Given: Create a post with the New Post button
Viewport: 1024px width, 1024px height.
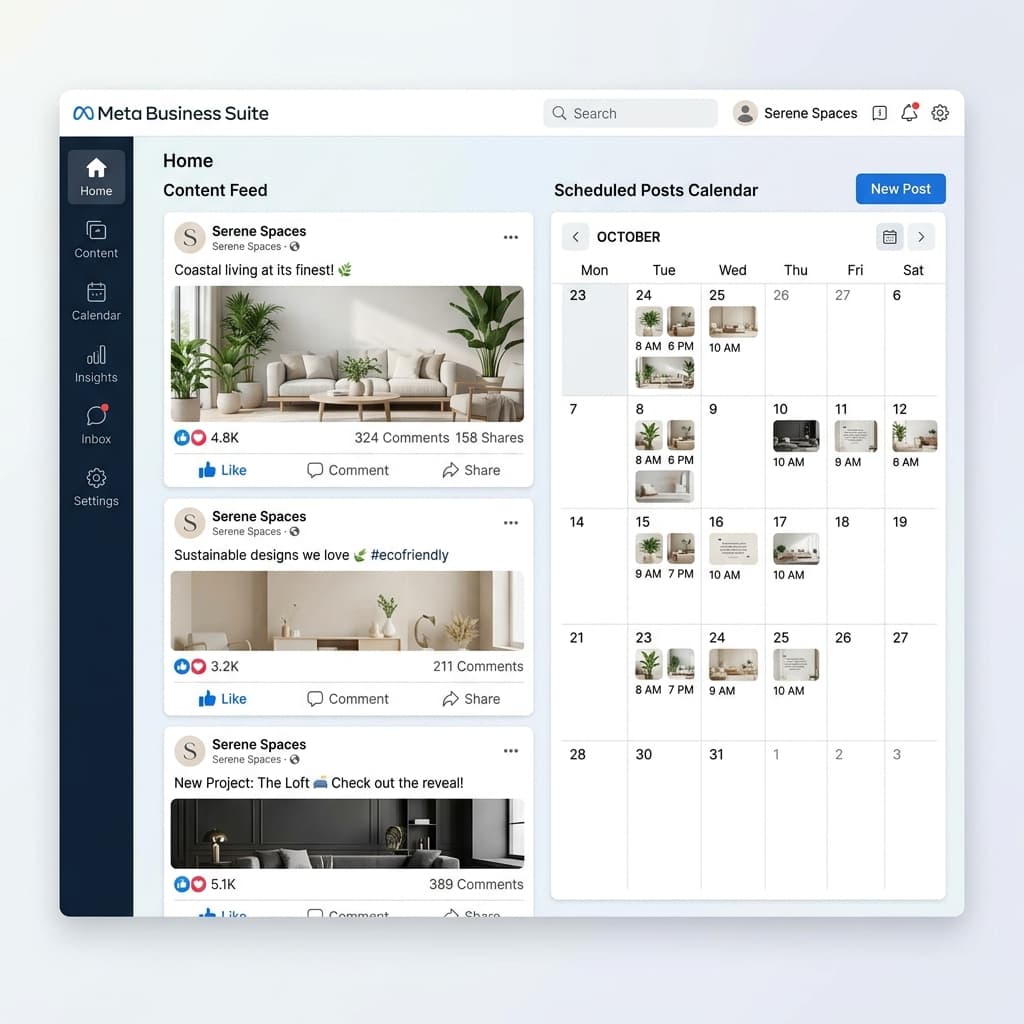Looking at the screenshot, I should pos(900,189).
